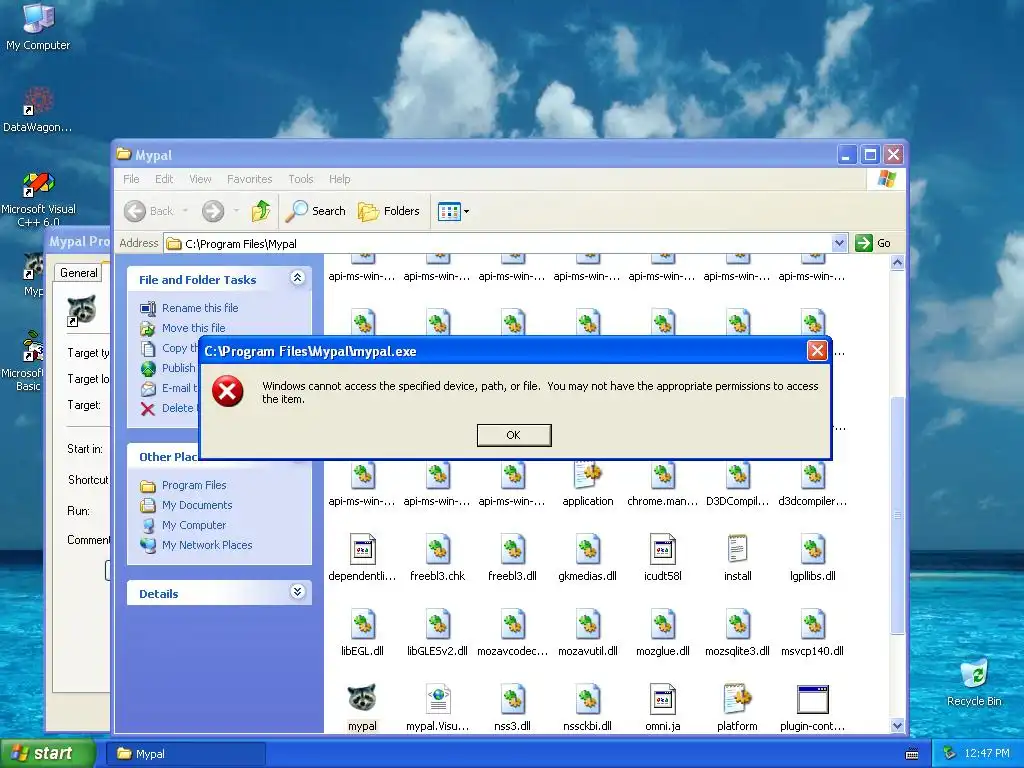Select the mozavutil.dll file icon
This screenshot has height=768, width=1024.
tap(588, 624)
